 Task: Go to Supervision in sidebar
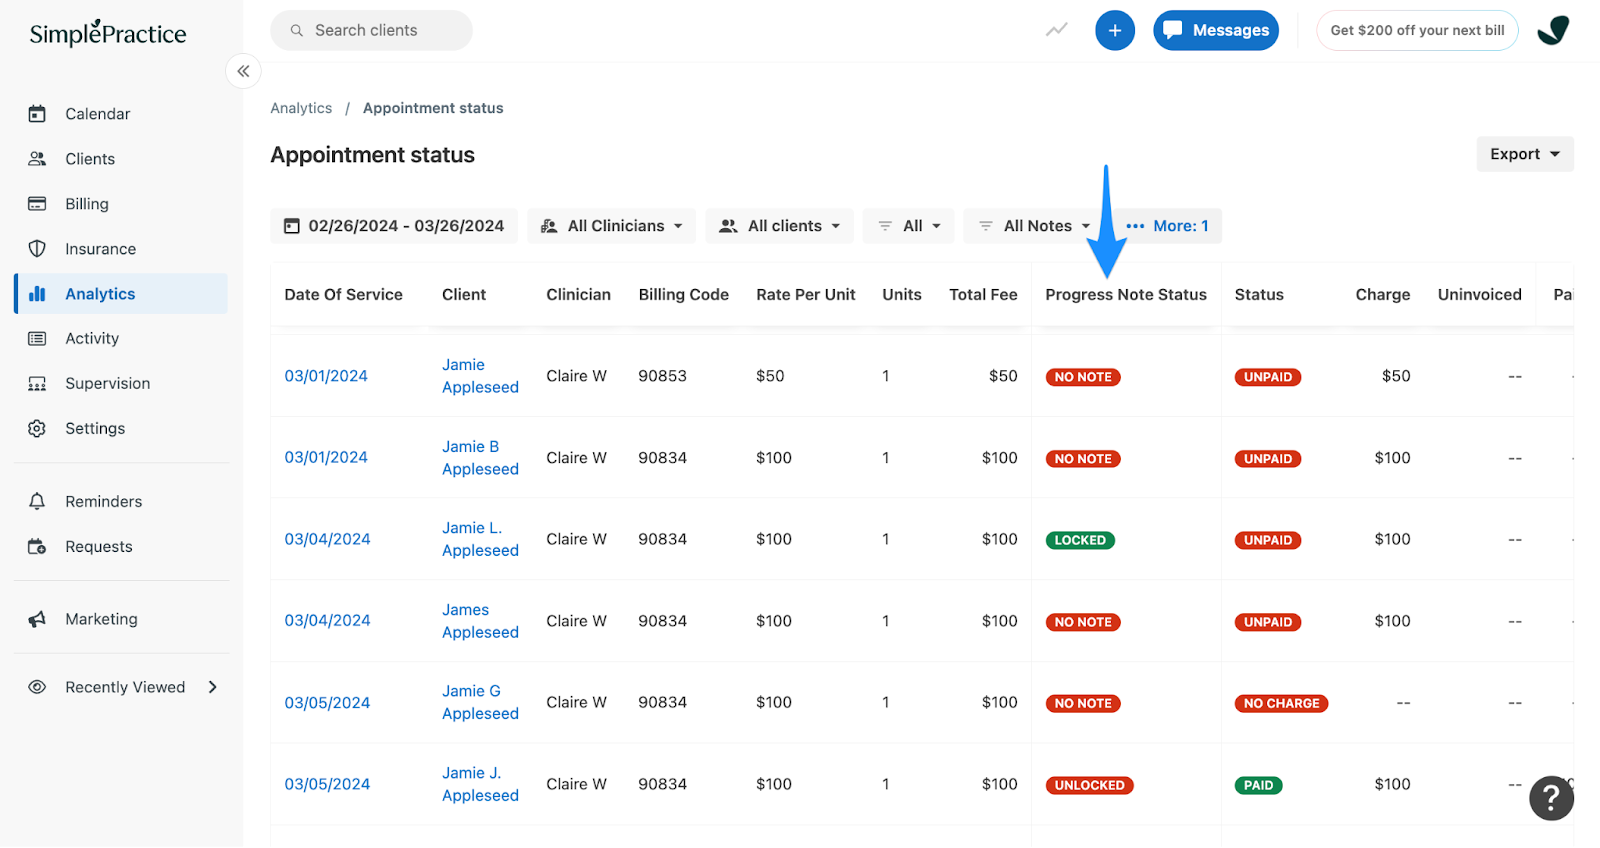coord(108,384)
